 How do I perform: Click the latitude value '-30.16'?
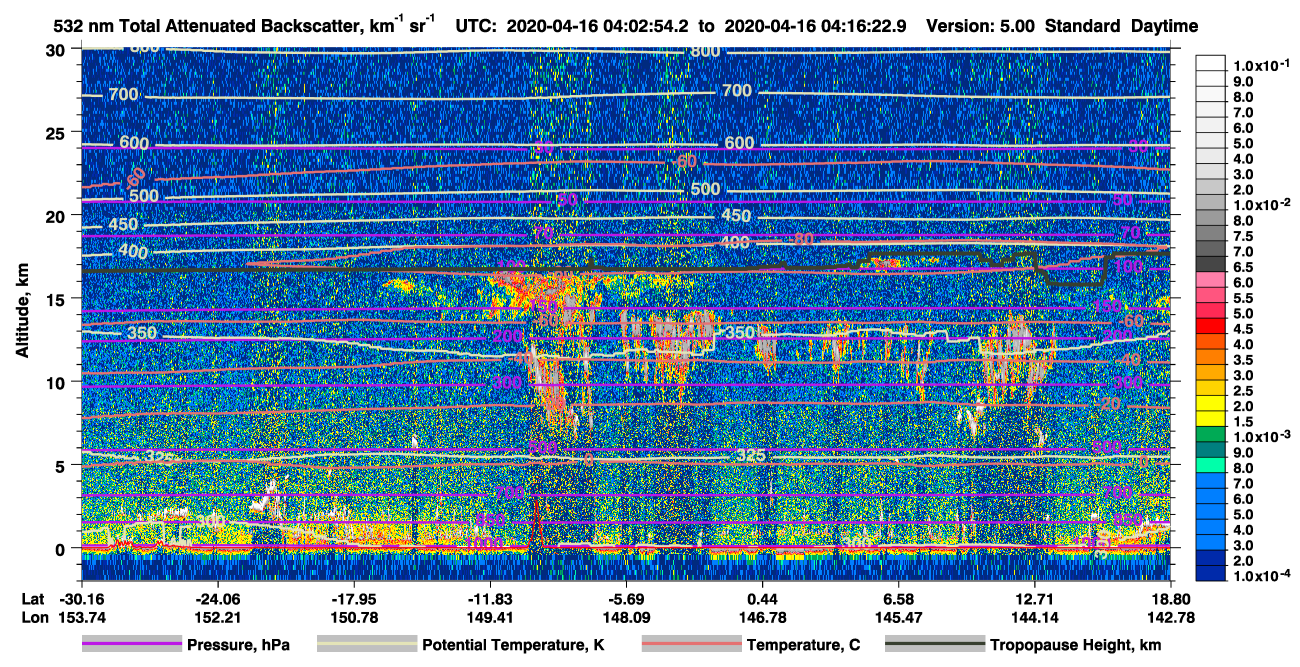pos(81,598)
